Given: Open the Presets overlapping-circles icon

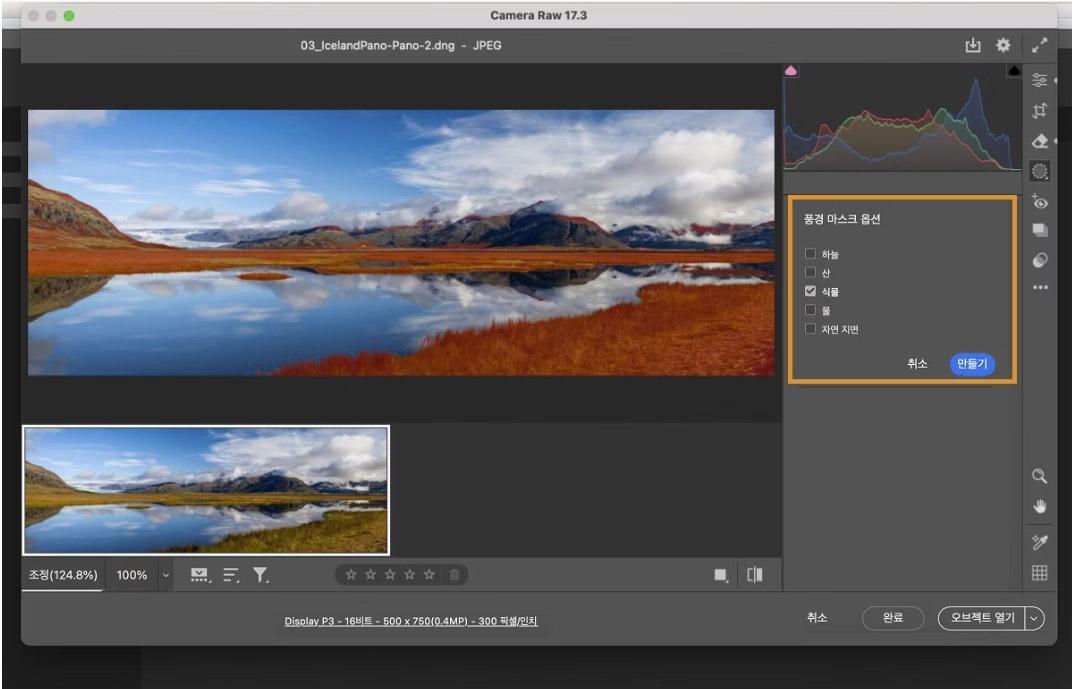Looking at the screenshot, I should coord(1039,260).
